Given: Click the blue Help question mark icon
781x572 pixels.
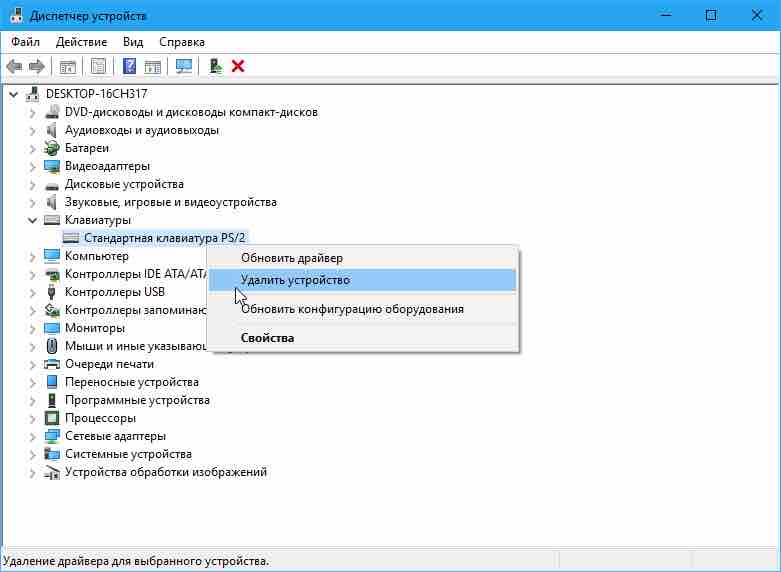Looking at the screenshot, I should click(x=129, y=67).
